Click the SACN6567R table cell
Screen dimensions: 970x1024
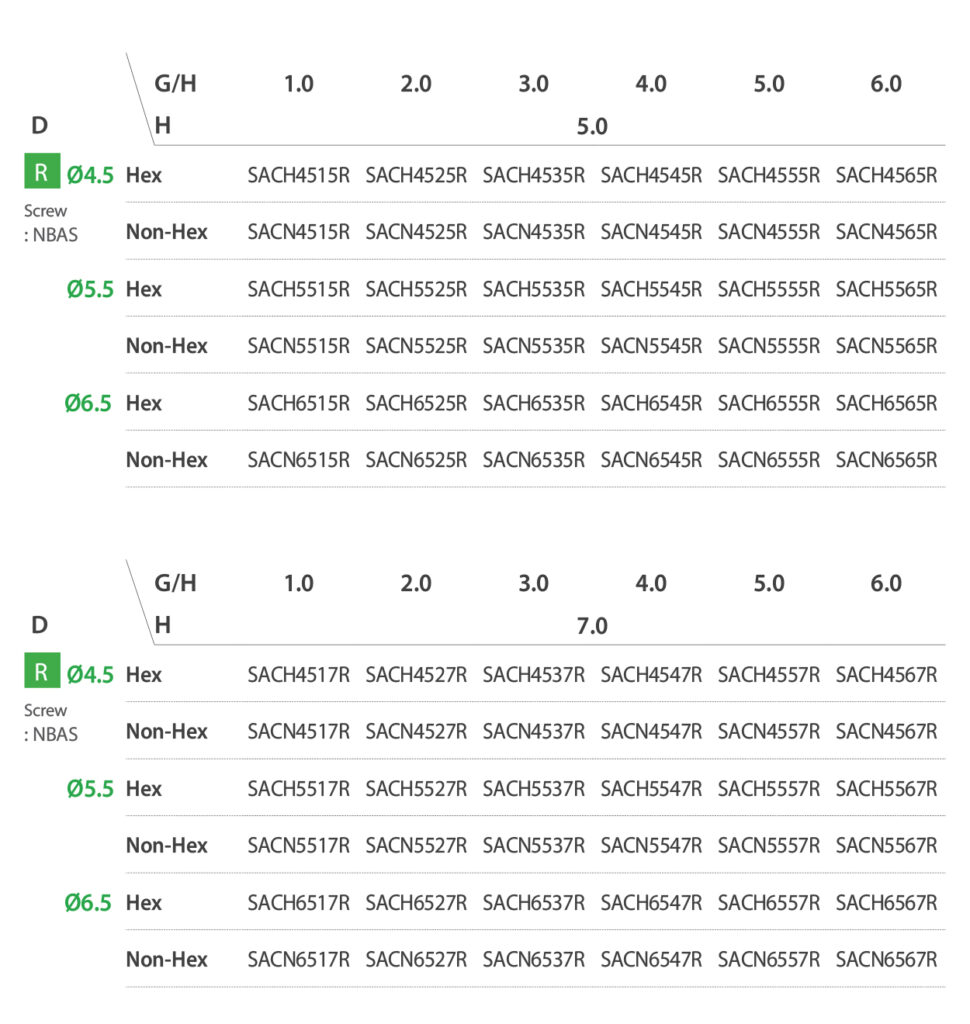pyautogui.click(x=886, y=959)
